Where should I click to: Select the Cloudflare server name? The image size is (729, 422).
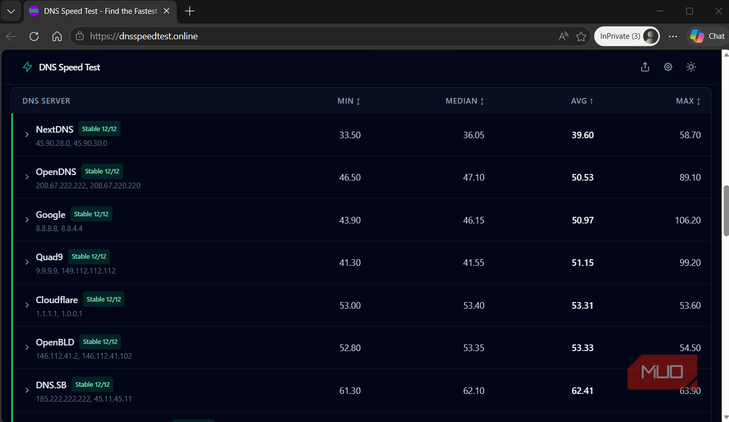(57, 300)
